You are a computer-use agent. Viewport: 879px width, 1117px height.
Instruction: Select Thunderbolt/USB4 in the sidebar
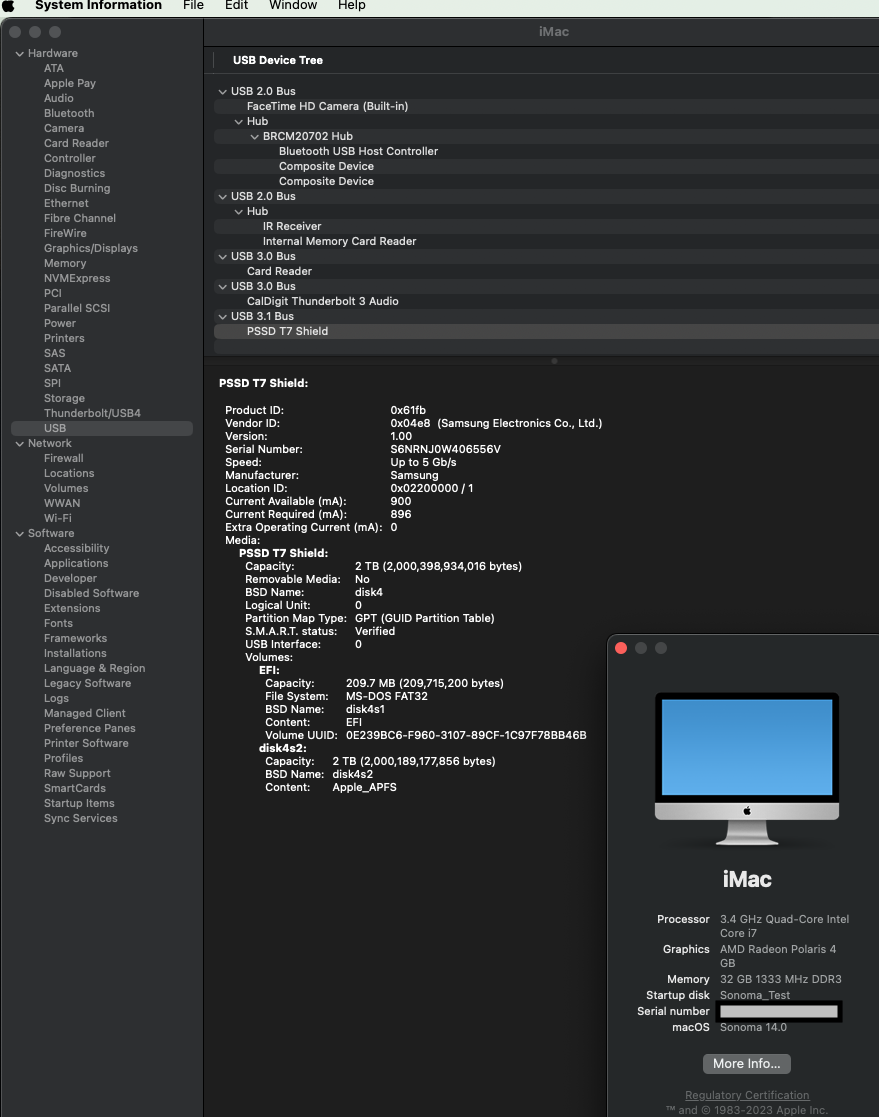pyautogui.click(x=92, y=413)
